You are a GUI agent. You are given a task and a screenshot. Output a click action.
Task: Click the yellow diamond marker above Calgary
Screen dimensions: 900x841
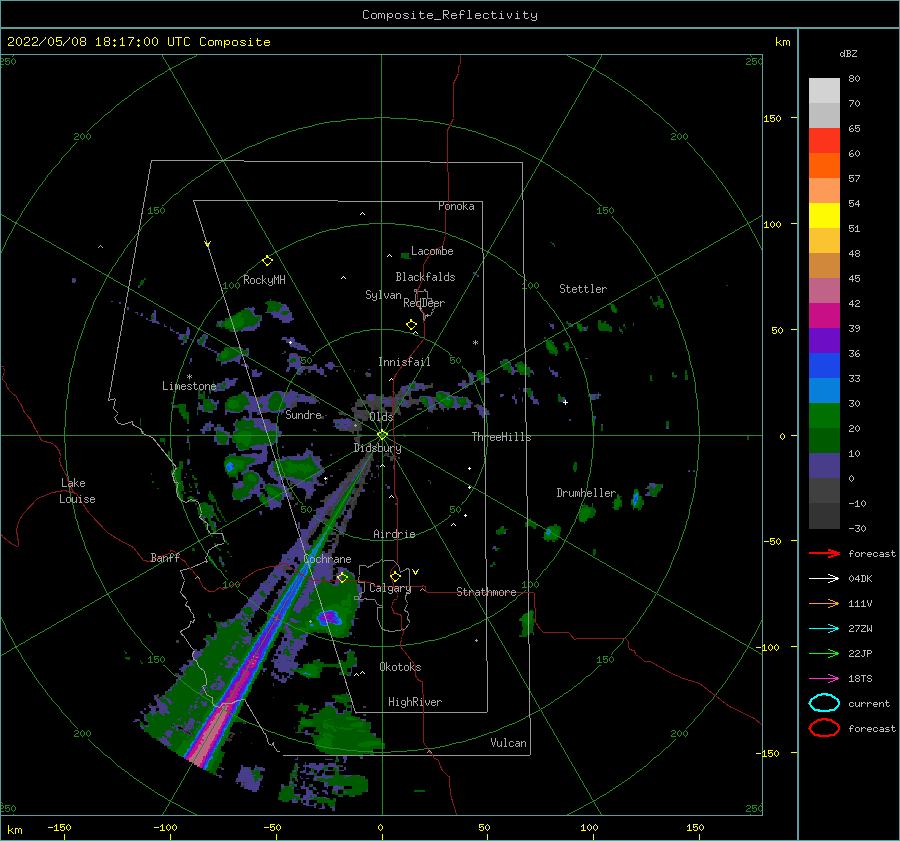click(395, 576)
